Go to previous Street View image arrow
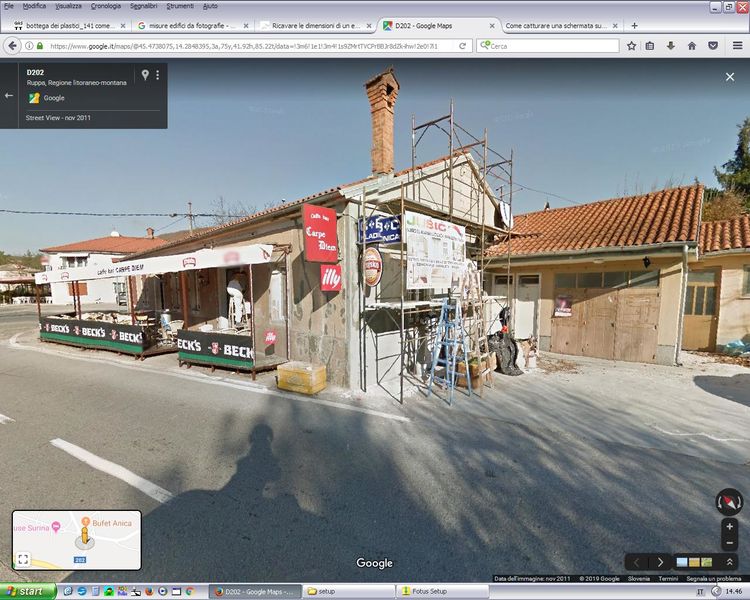 (x=637, y=562)
